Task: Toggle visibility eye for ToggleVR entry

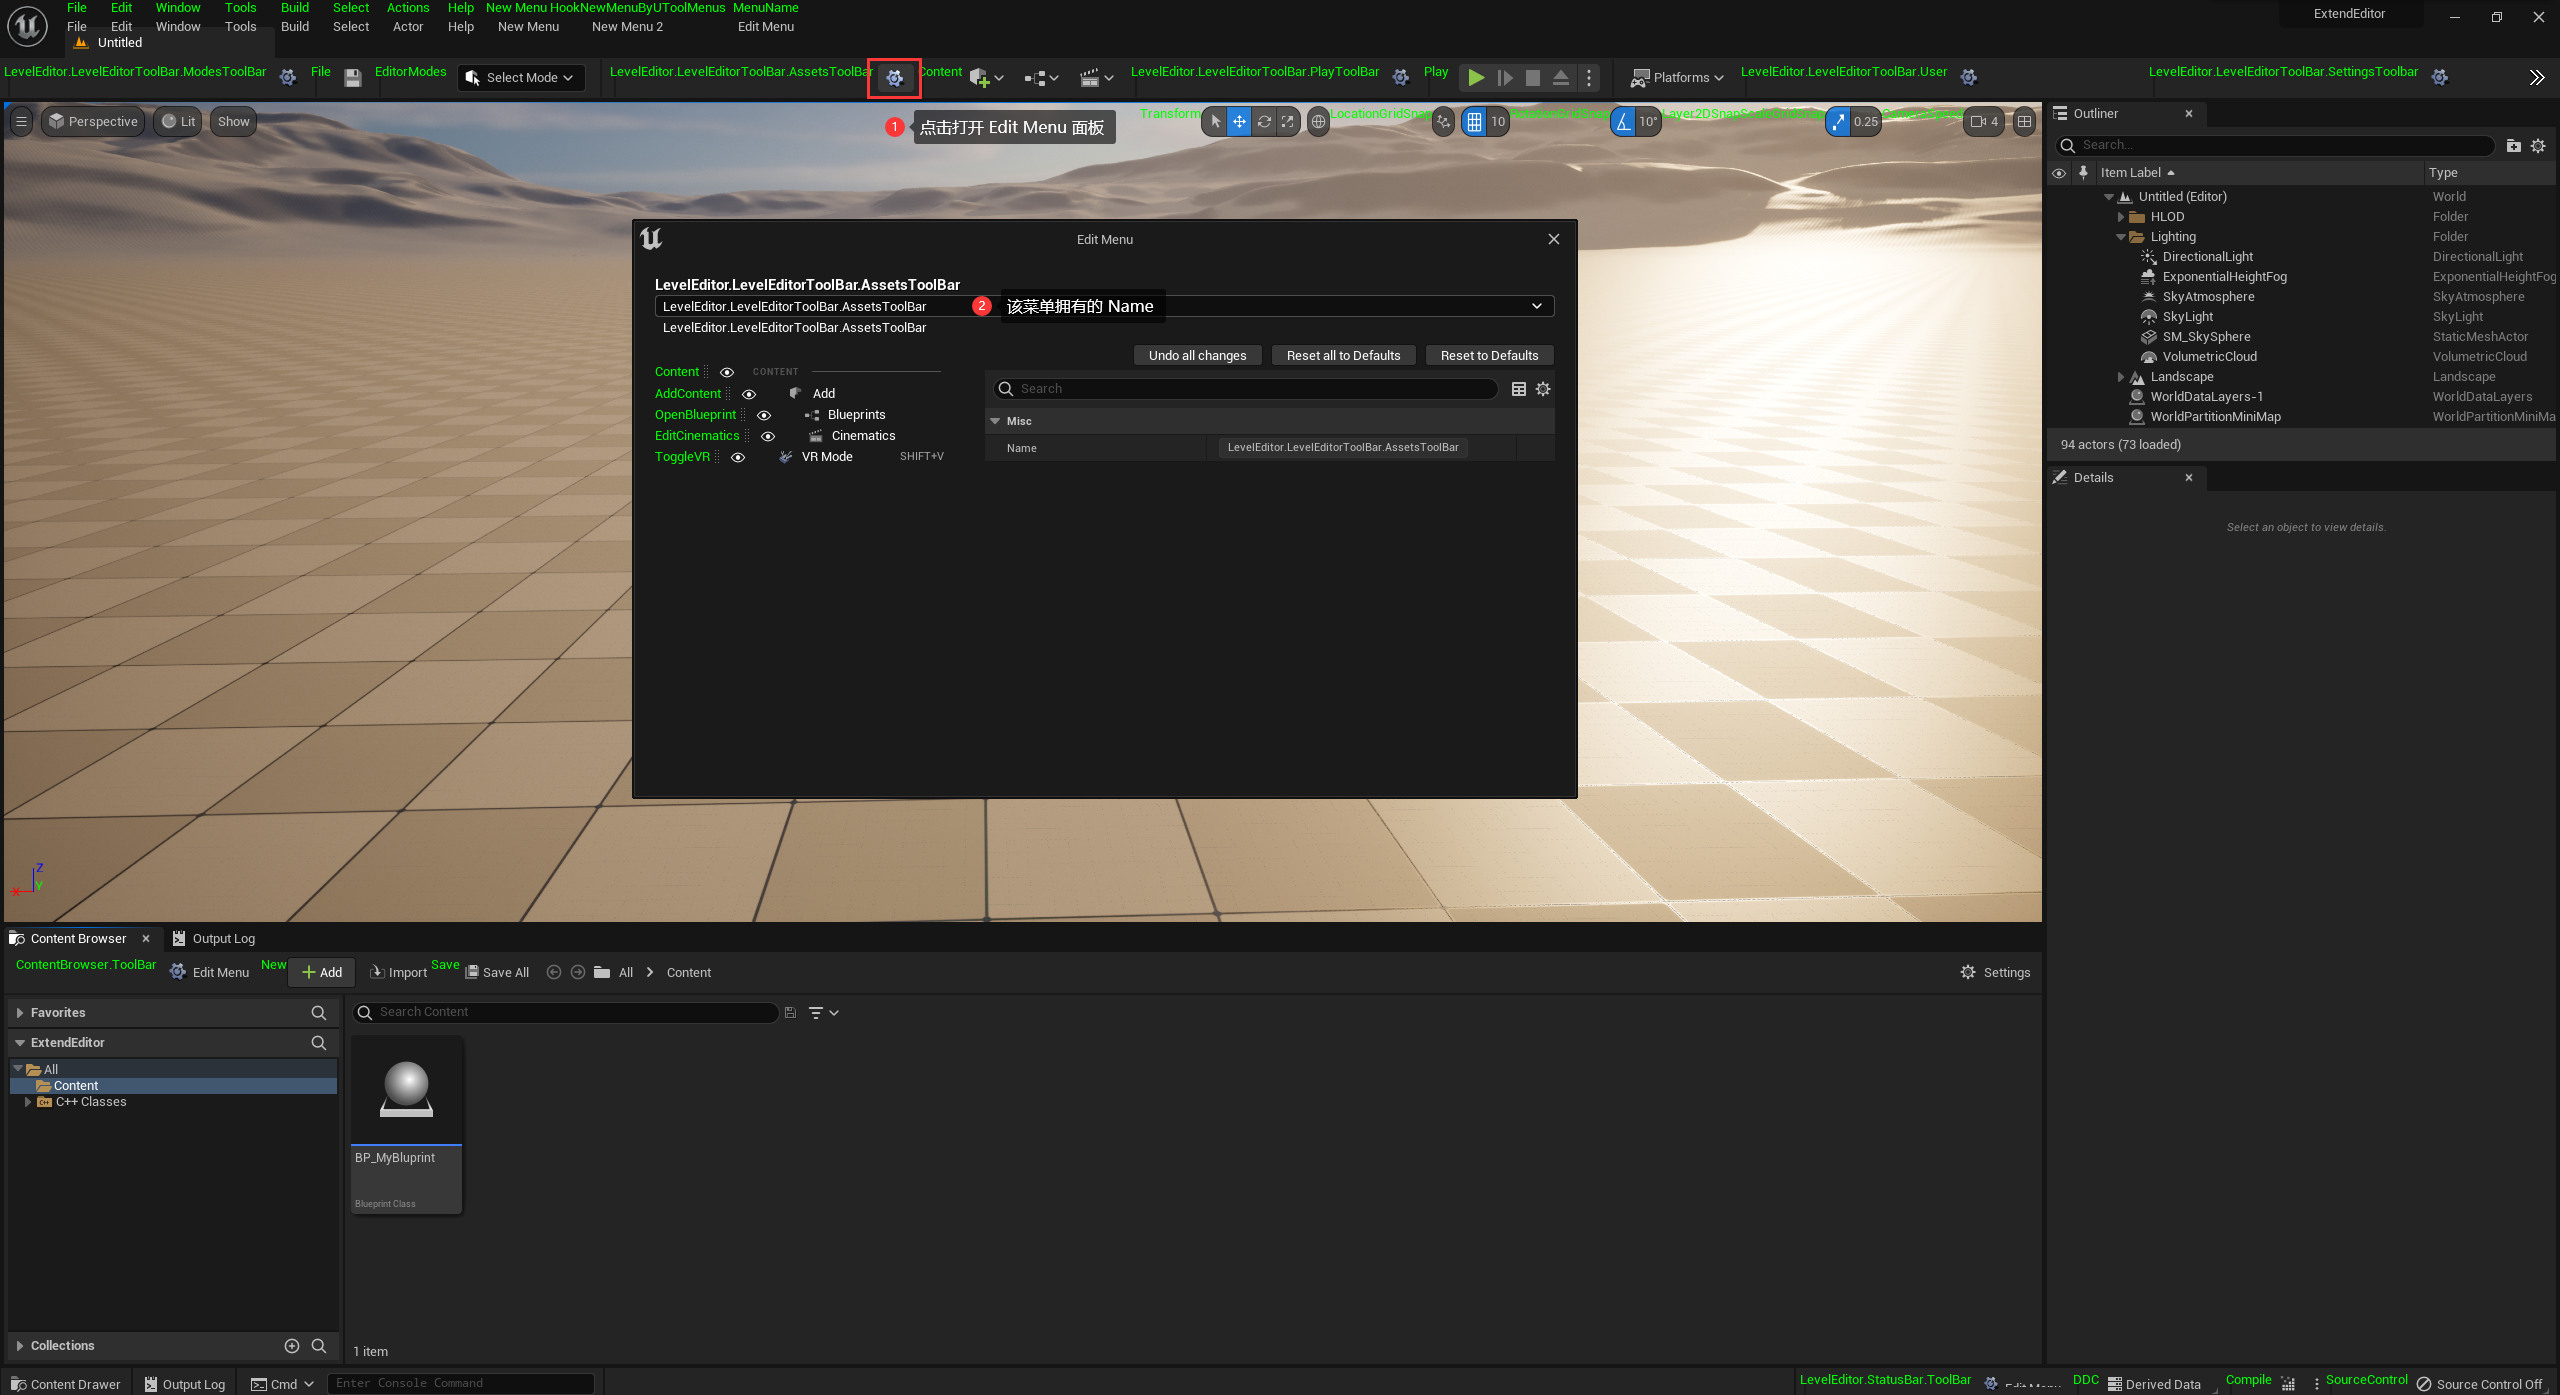Action: 738,457
